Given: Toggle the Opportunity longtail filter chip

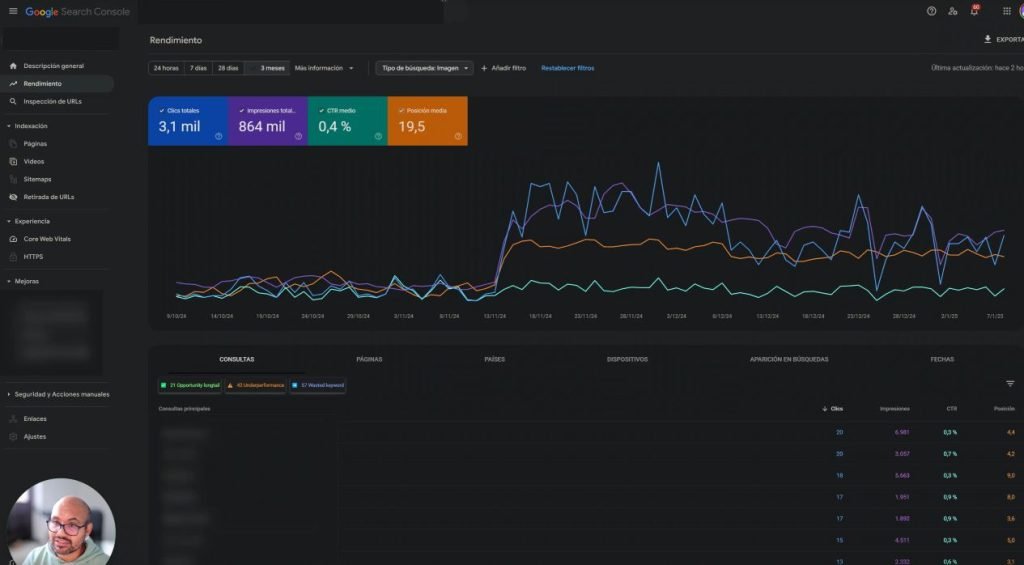Looking at the screenshot, I should coord(190,385).
